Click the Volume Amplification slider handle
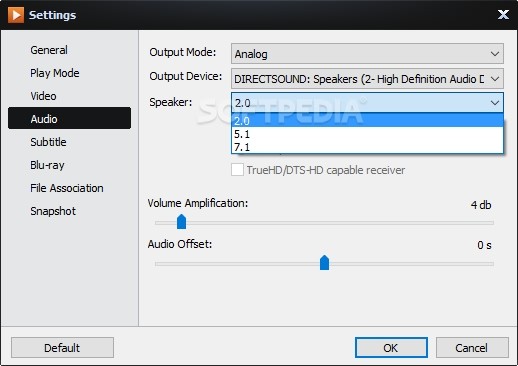This screenshot has height=366, width=518. point(181,222)
